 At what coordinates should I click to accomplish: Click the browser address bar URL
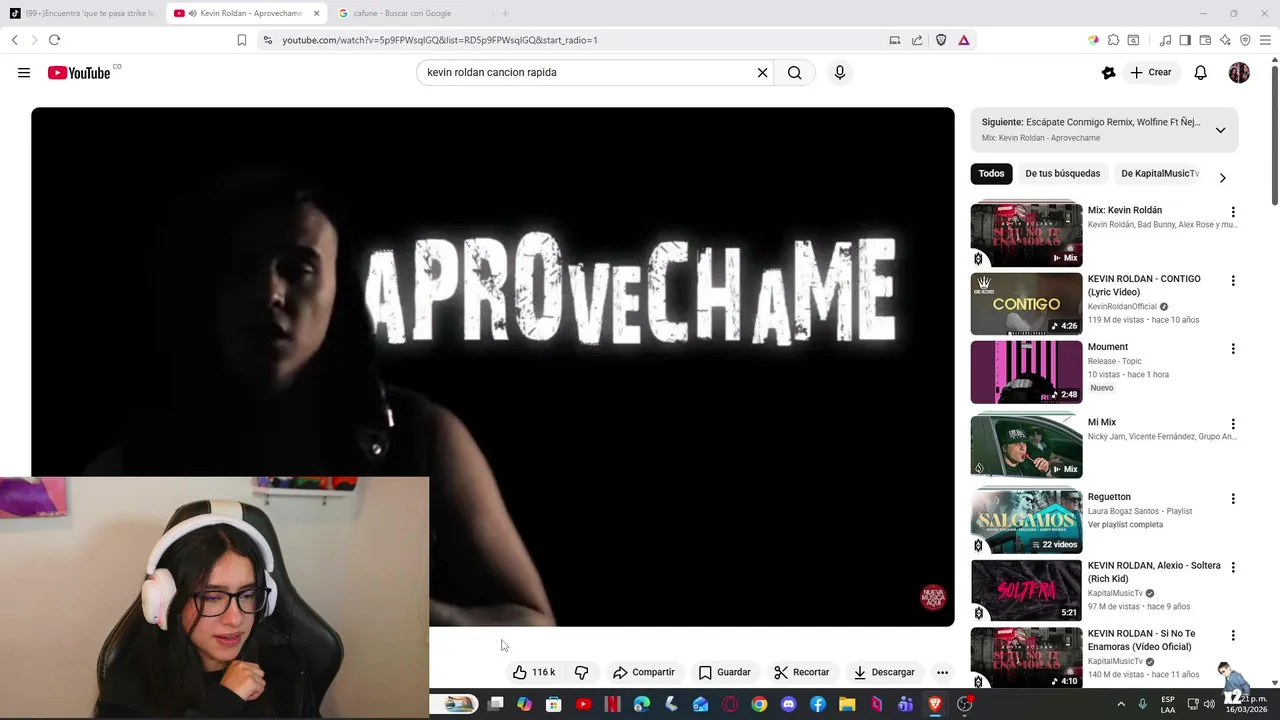click(440, 40)
